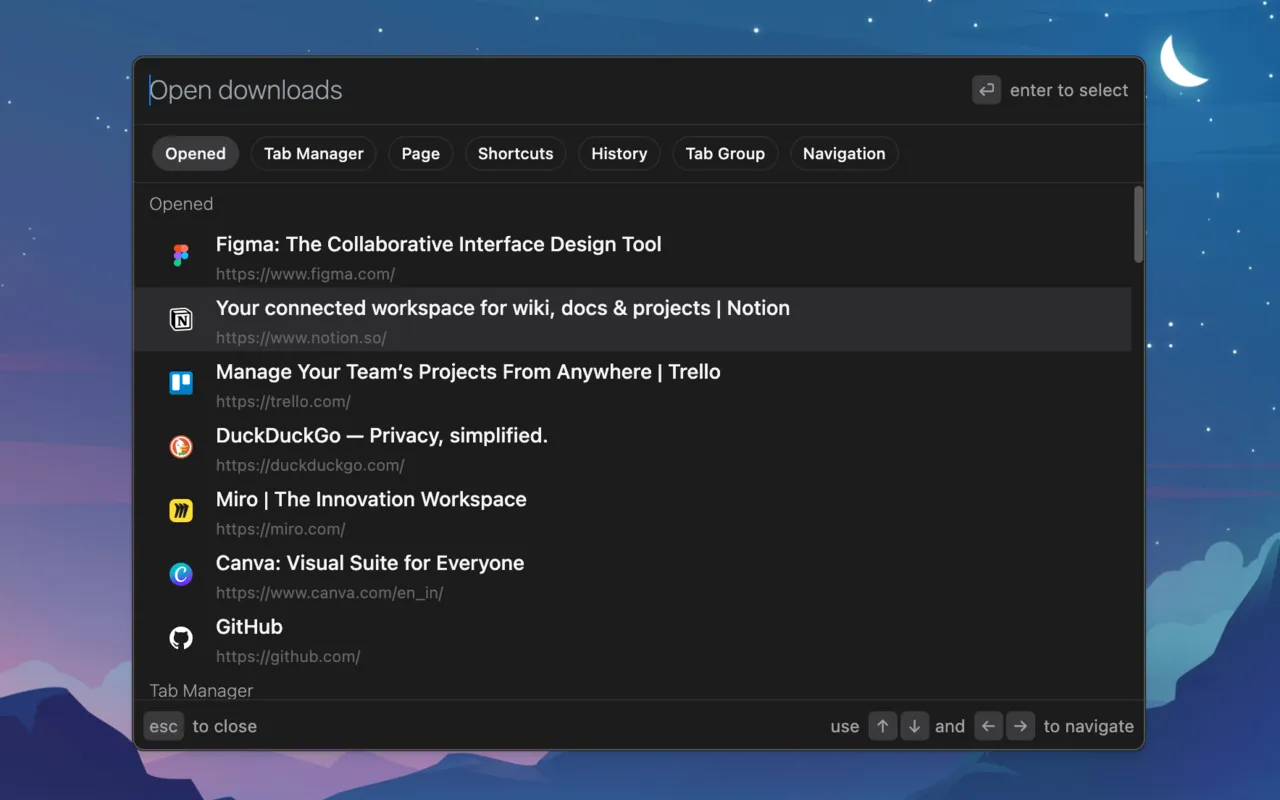Click the yellow Miro icon
Screen dimensions: 1280x800
(x=181, y=511)
